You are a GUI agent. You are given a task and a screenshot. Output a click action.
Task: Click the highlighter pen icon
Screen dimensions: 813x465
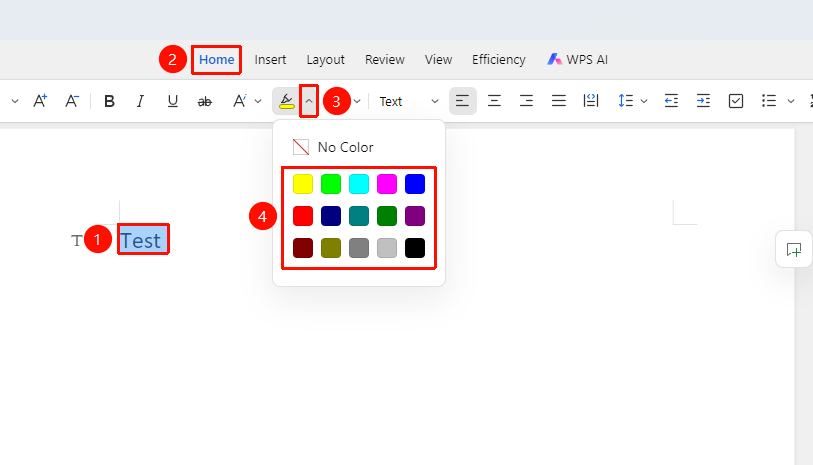point(286,101)
